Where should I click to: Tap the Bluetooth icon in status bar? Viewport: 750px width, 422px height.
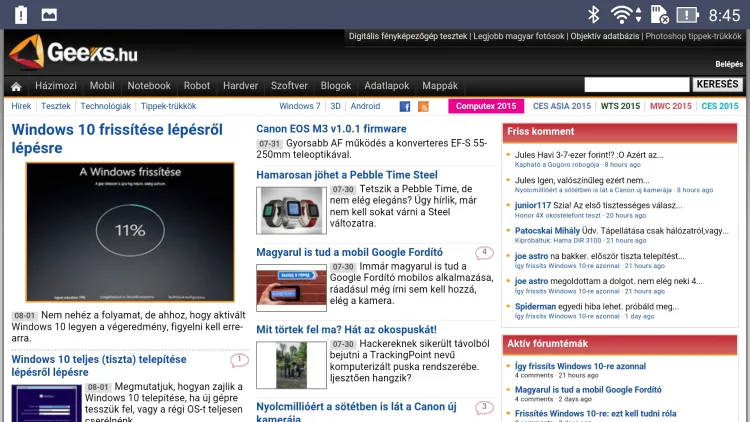pyautogui.click(x=593, y=14)
